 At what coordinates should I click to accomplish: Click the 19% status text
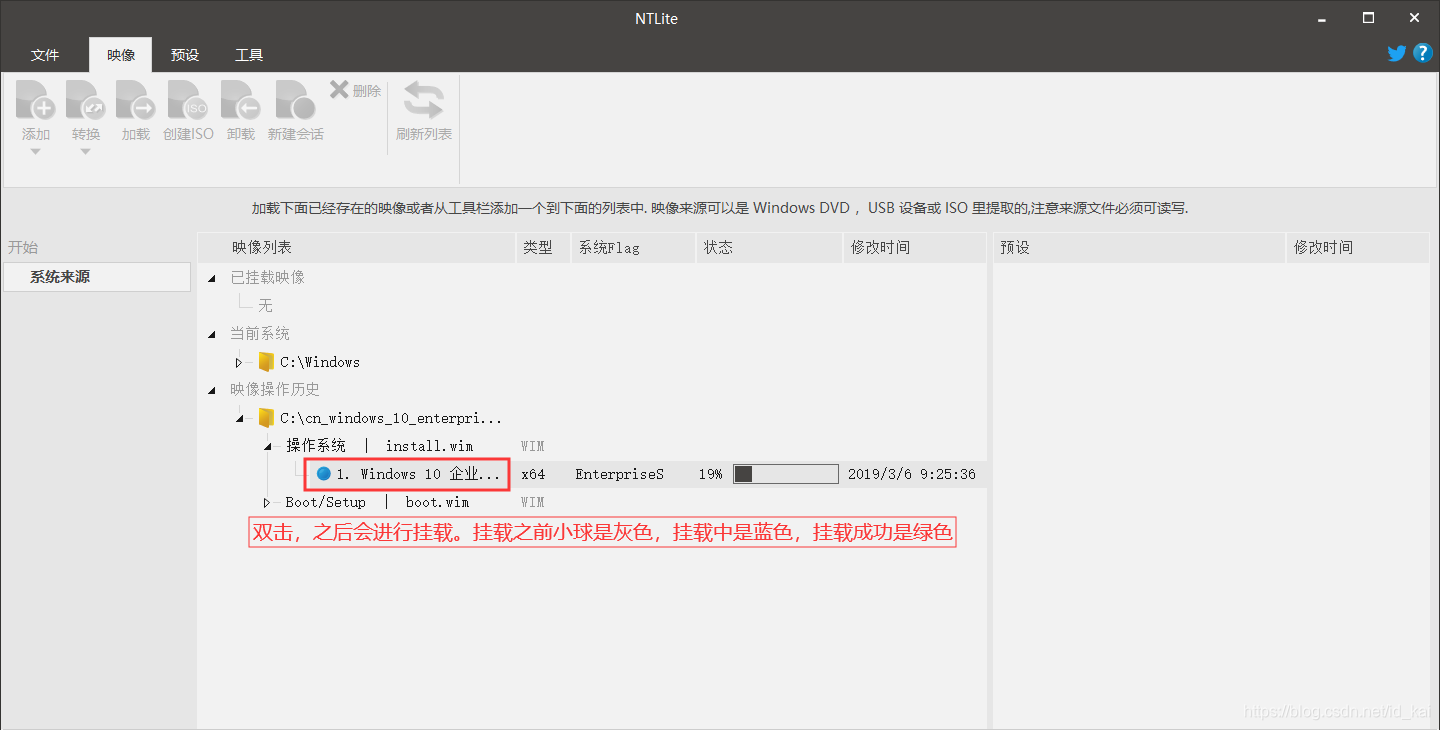[x=710, y=474]
